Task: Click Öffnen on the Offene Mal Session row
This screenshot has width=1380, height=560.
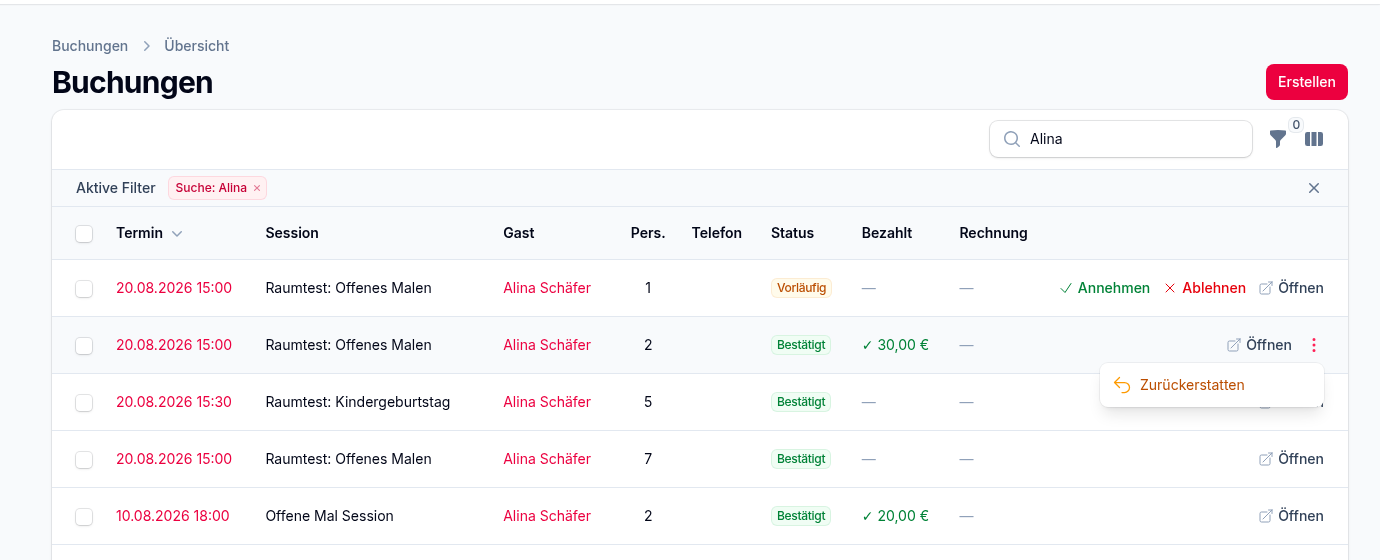Action: tap(1291, 516)
